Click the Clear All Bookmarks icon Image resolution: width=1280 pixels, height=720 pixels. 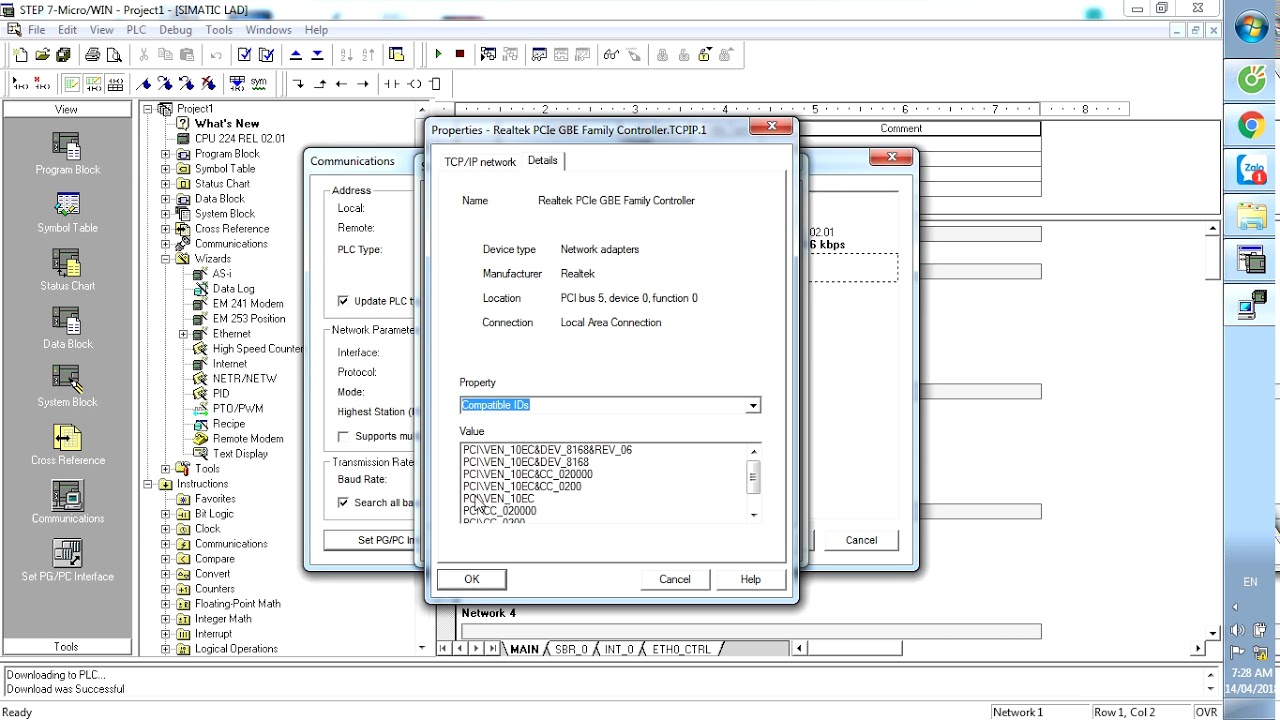tap(209, 84)
